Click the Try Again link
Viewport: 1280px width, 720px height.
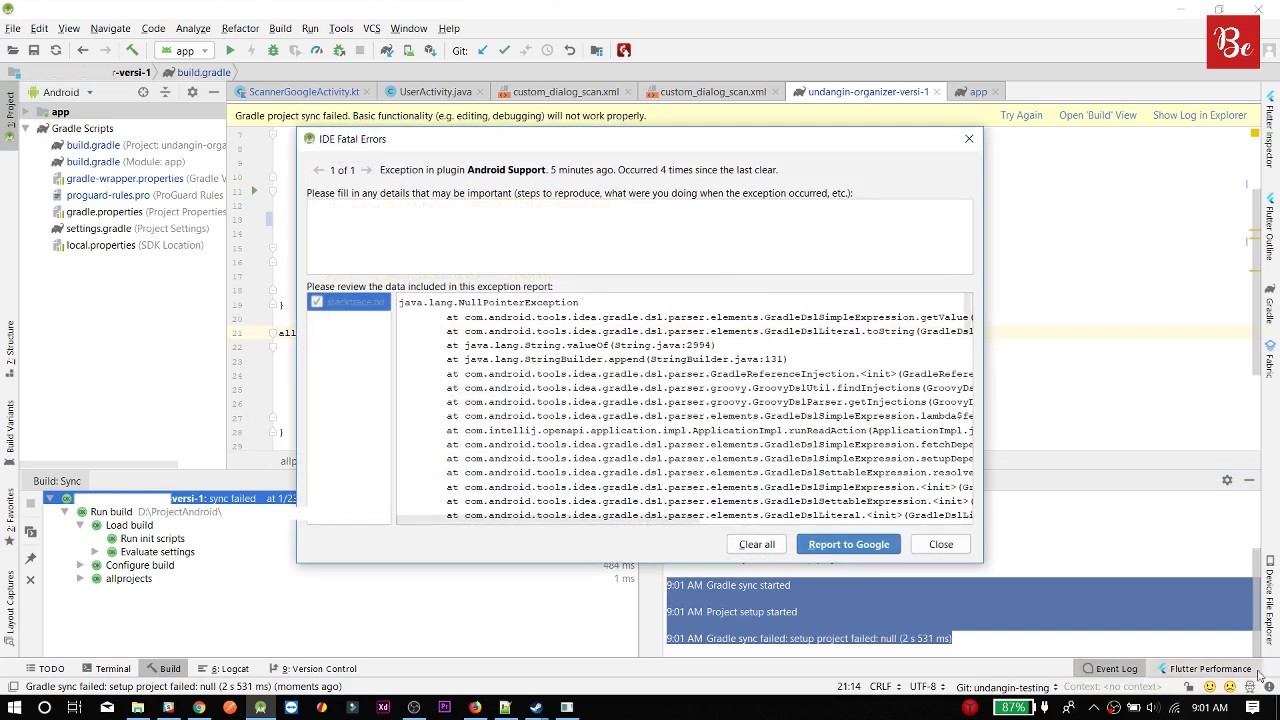click(x=1021, y=115)
